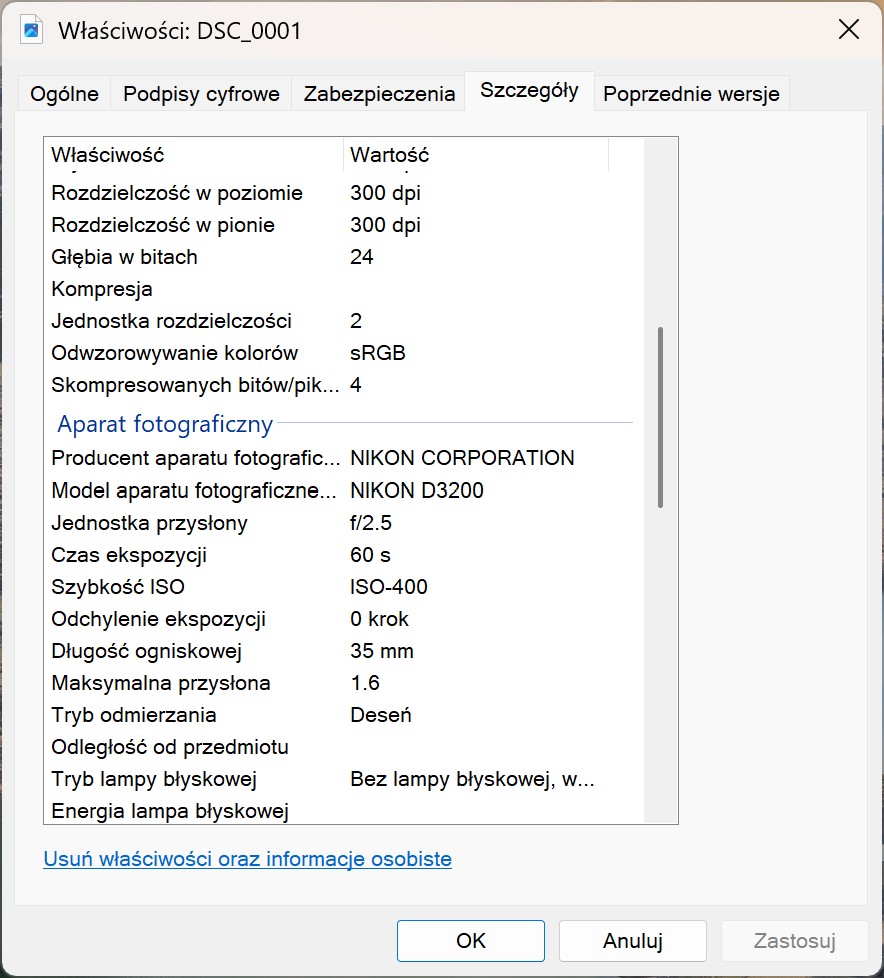Click the OK button
Image resolution: width=884 pixels, height=978 pixels.
pos(470,941)
